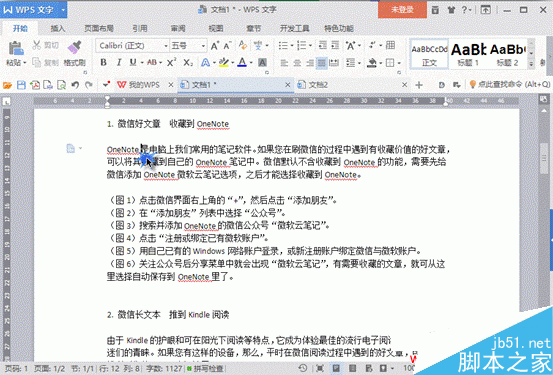Screen dimensions: 553x375
Task: Click the Open folder icon in quick toolbar
Action: coord(7,85)
